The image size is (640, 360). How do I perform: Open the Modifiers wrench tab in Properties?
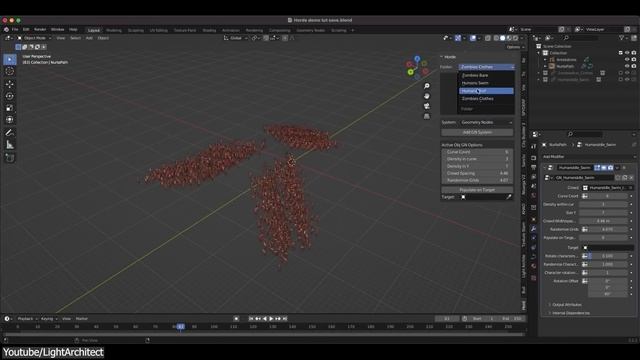533,229
